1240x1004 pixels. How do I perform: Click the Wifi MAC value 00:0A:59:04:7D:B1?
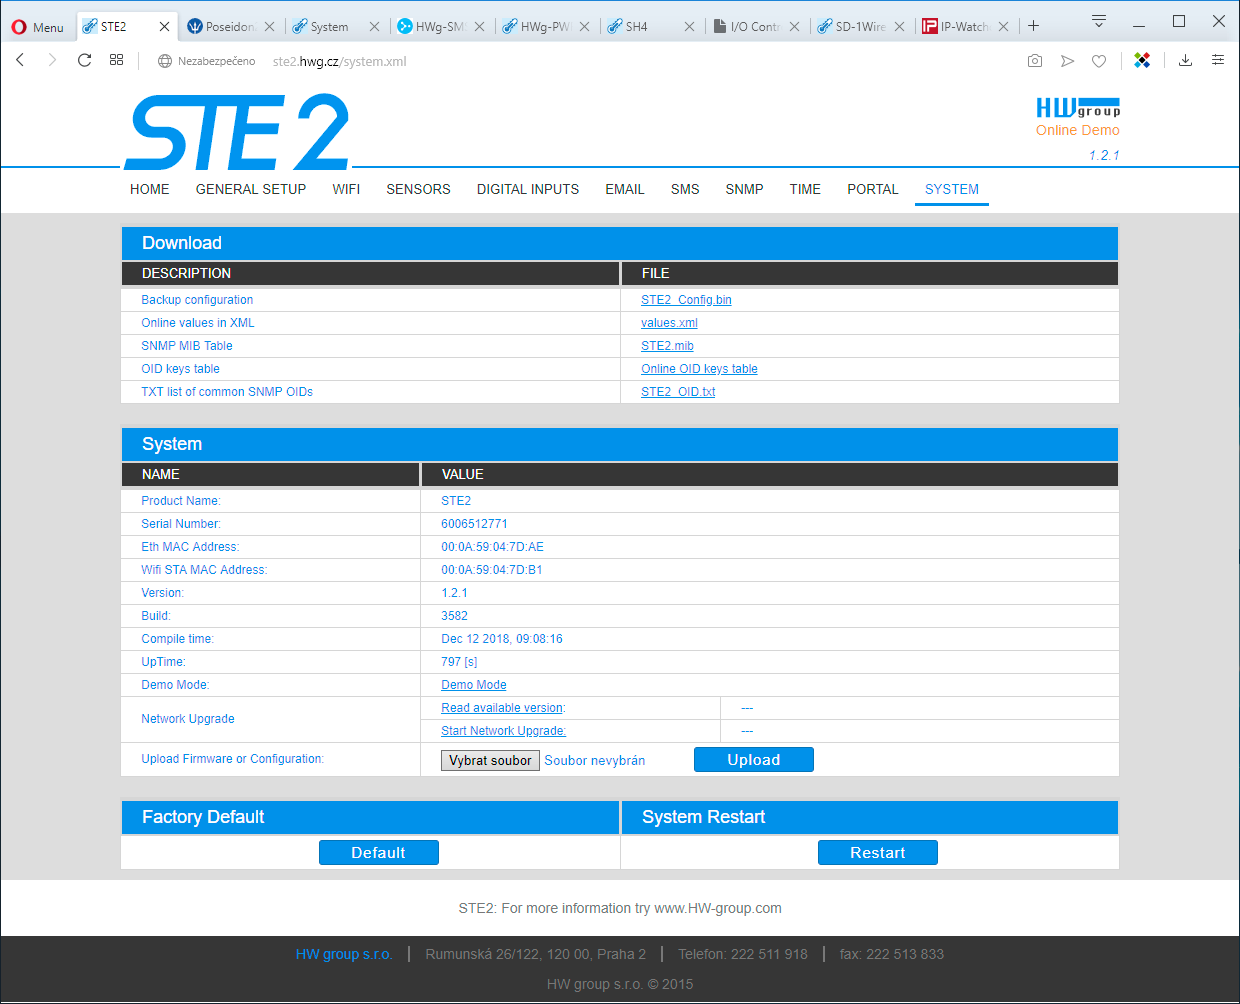coord(491,570)
